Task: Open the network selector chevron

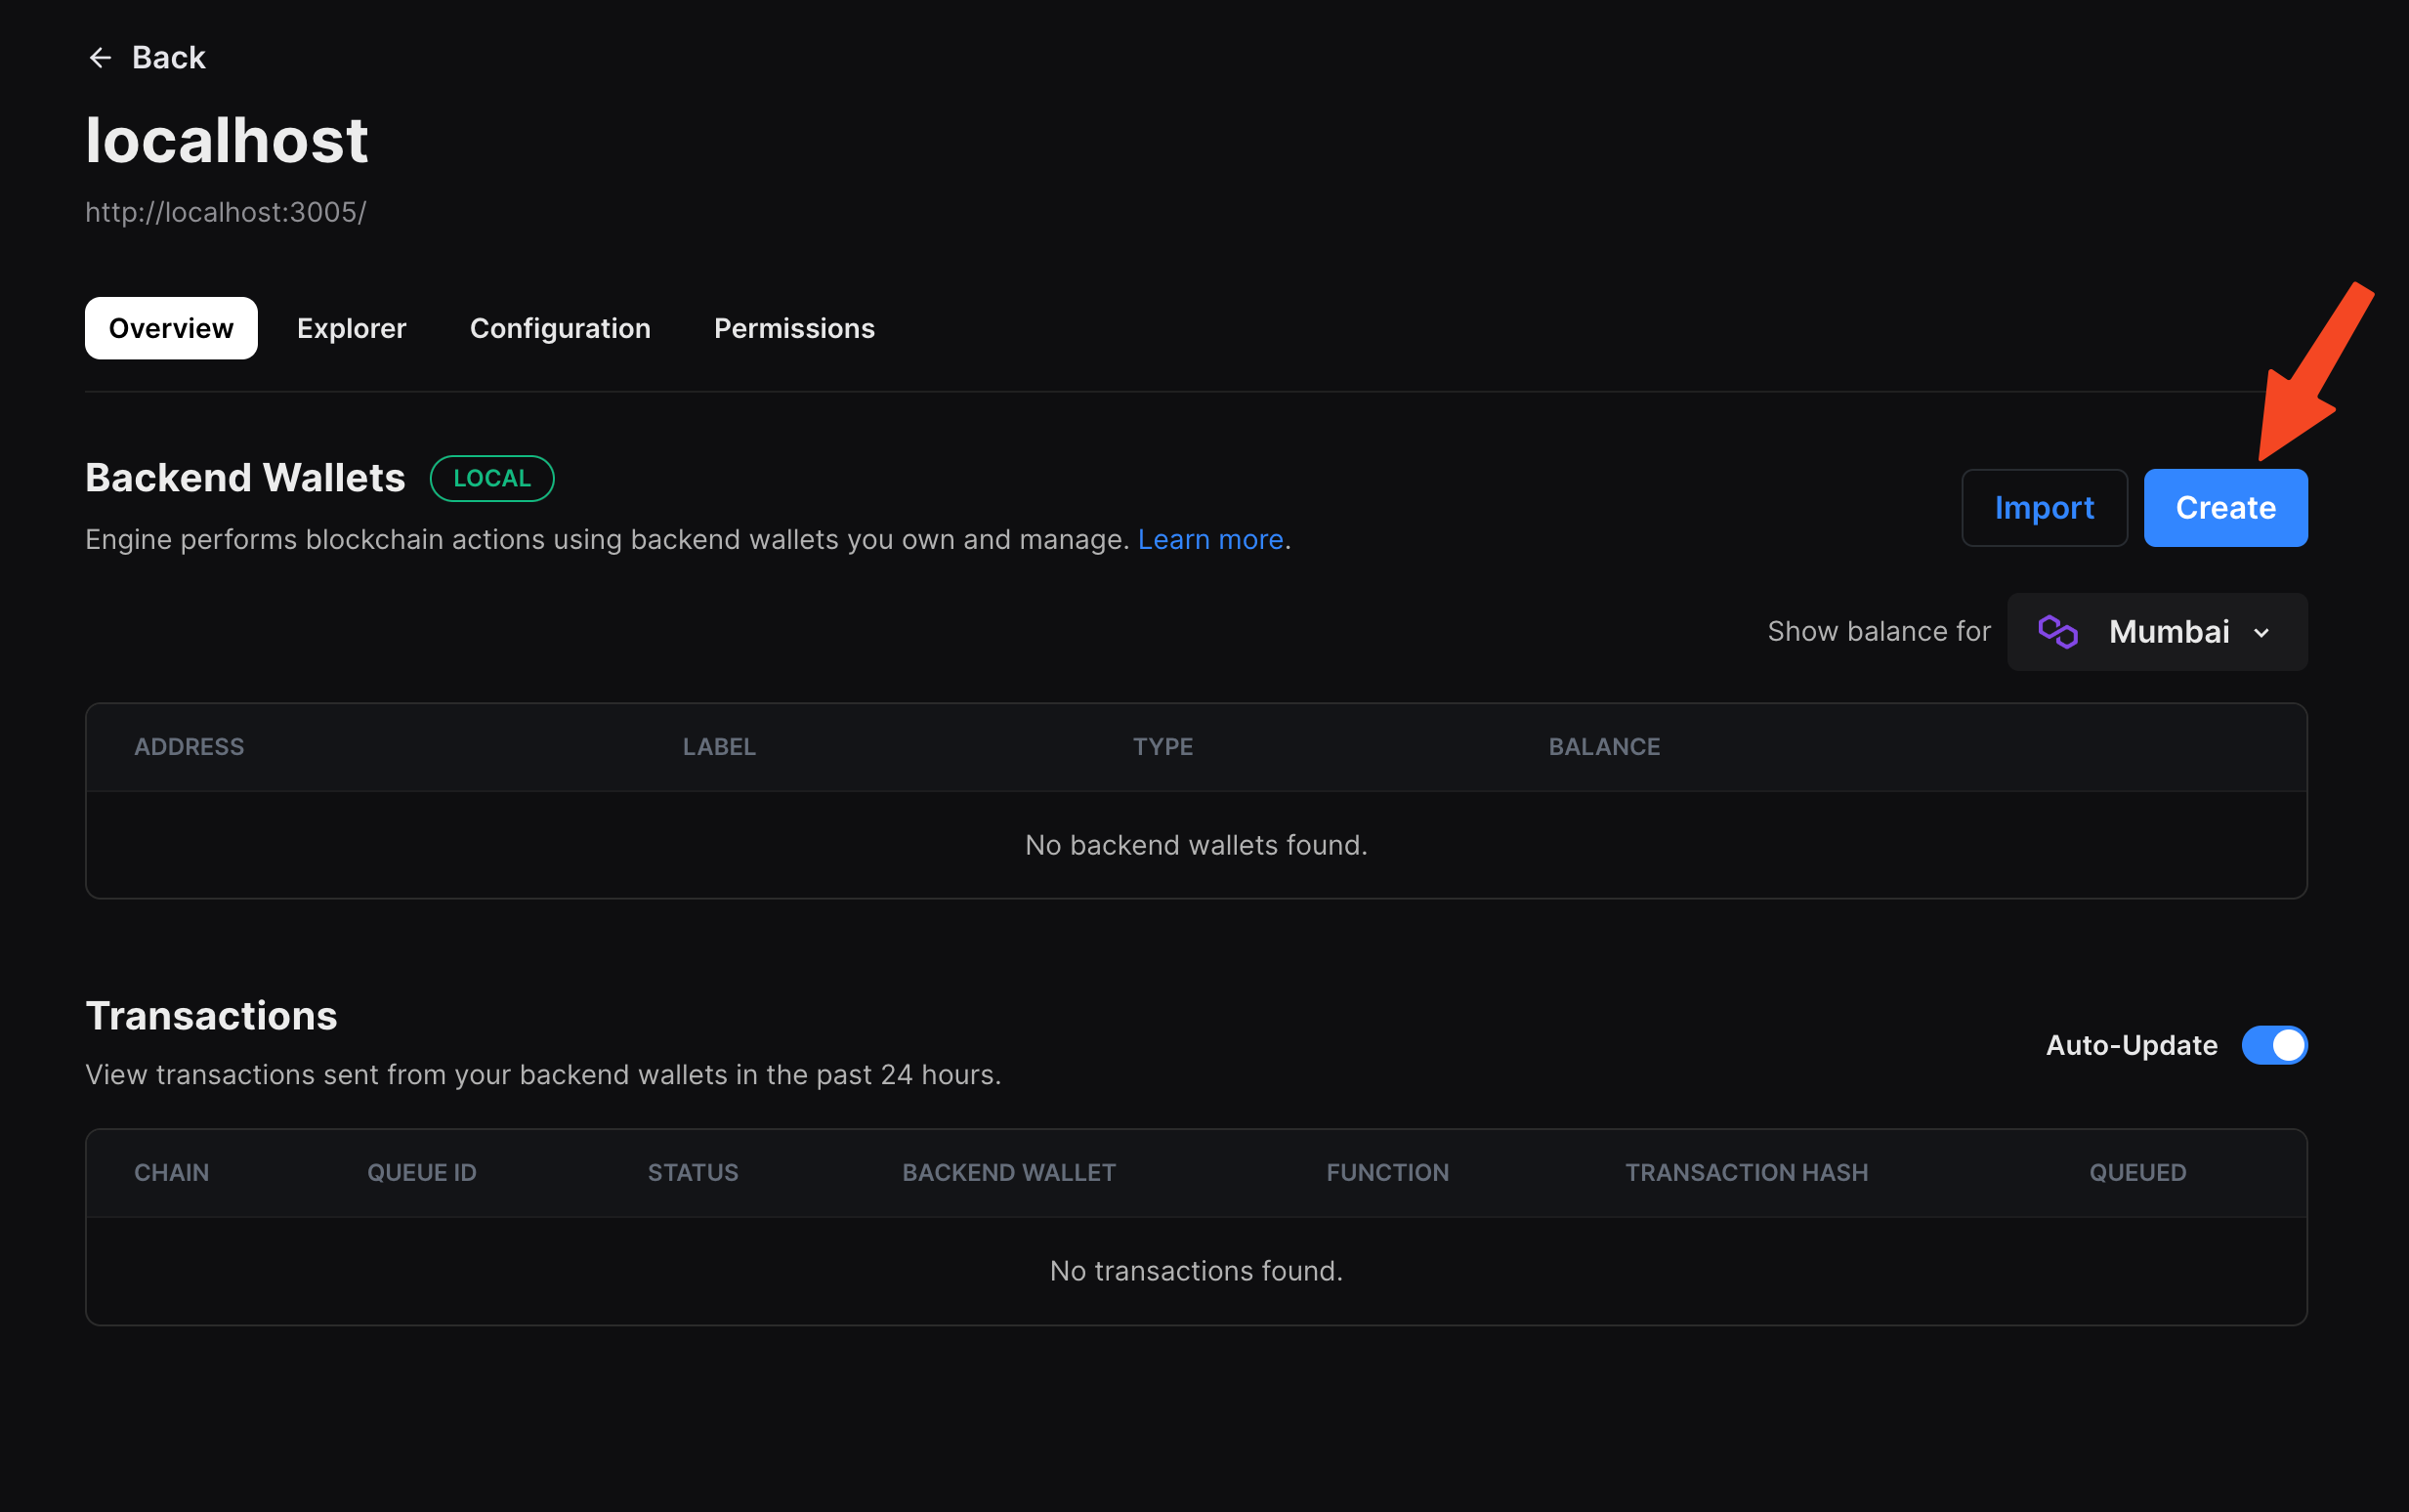Action: (x=2263, y=633)
